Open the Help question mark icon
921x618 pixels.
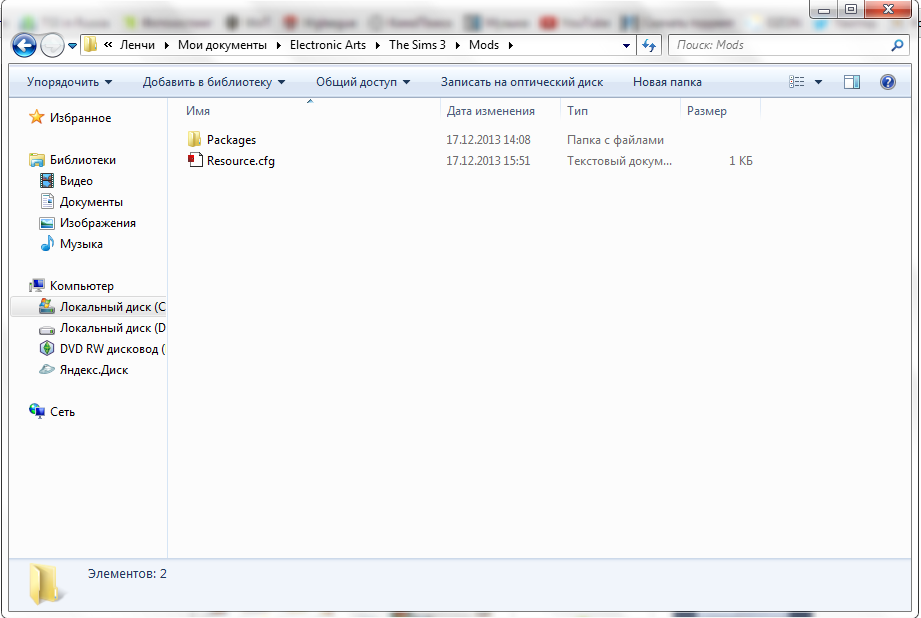click(887, 82)
